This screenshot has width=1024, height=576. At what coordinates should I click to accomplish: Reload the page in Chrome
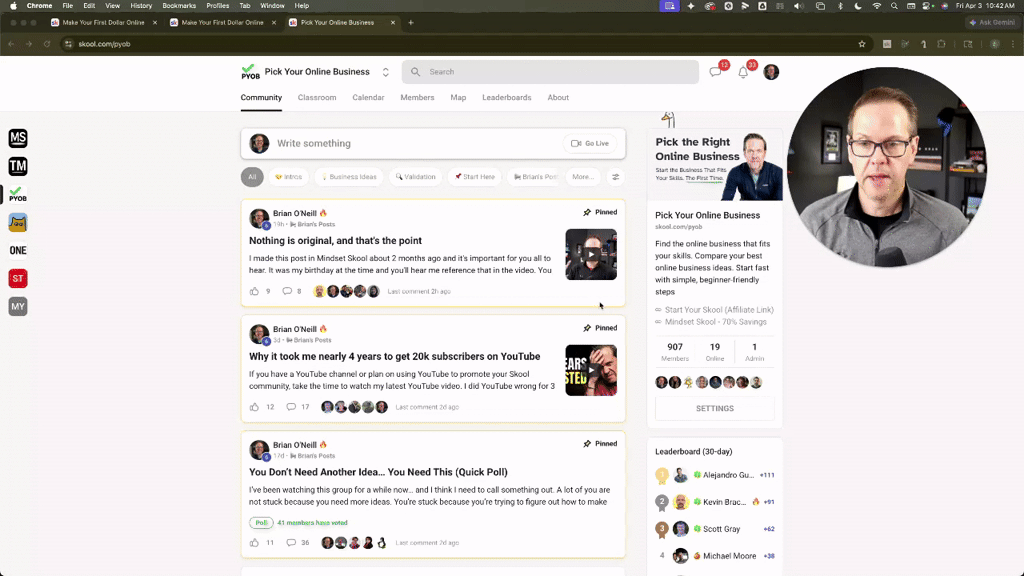[47, 44]
